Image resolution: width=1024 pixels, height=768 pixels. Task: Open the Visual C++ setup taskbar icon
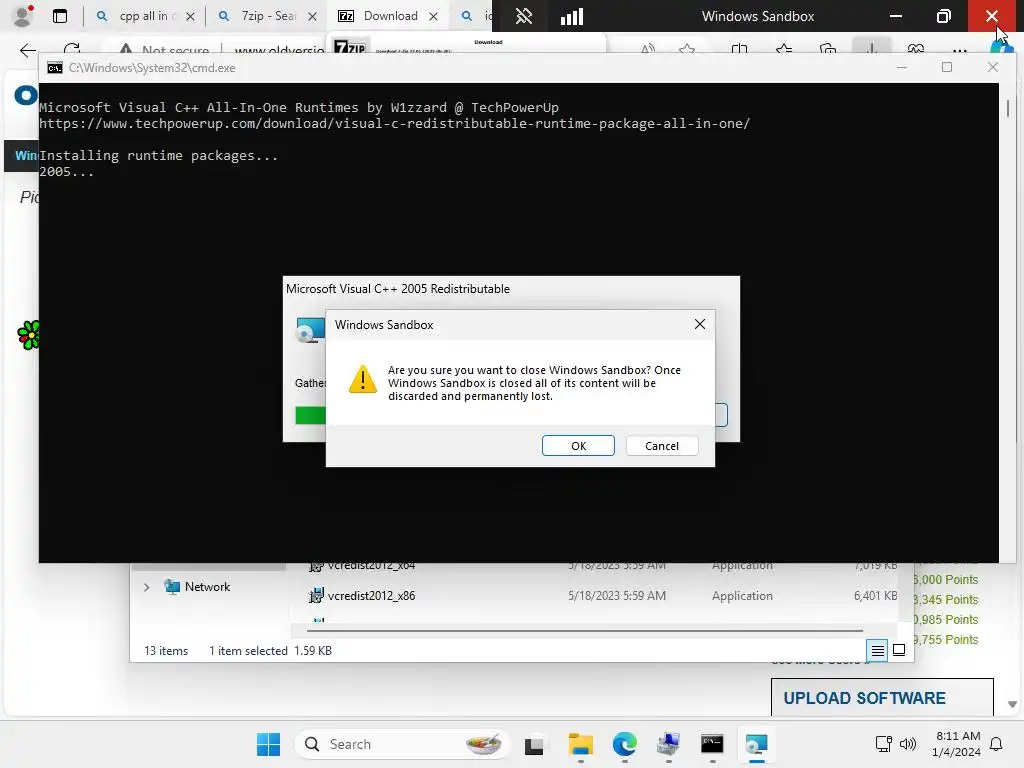pyautogui.click(x=756, y=744)
